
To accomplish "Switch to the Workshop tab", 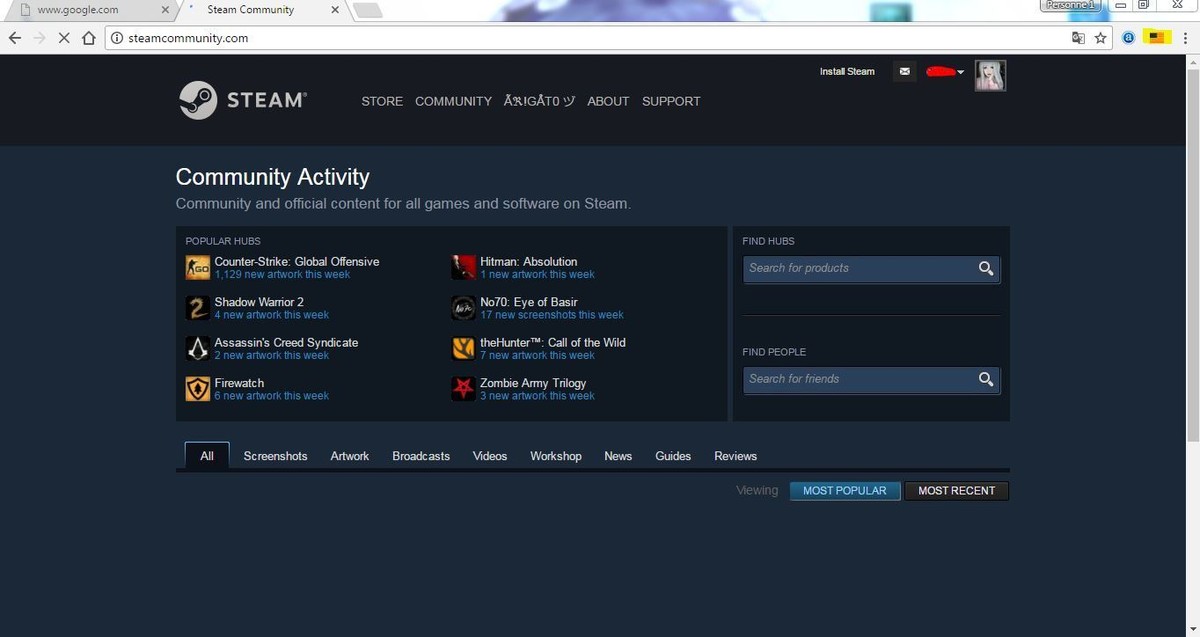I will pyautogui.click(x=556, y=456).
